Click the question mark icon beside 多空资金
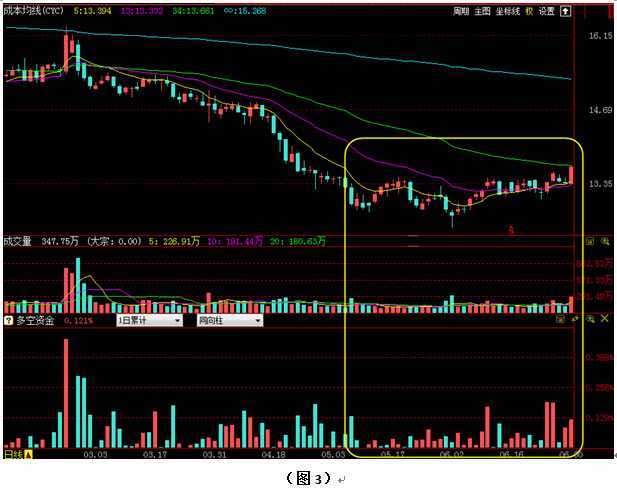This screenshot has width=617, height=499. coord(8,321)
